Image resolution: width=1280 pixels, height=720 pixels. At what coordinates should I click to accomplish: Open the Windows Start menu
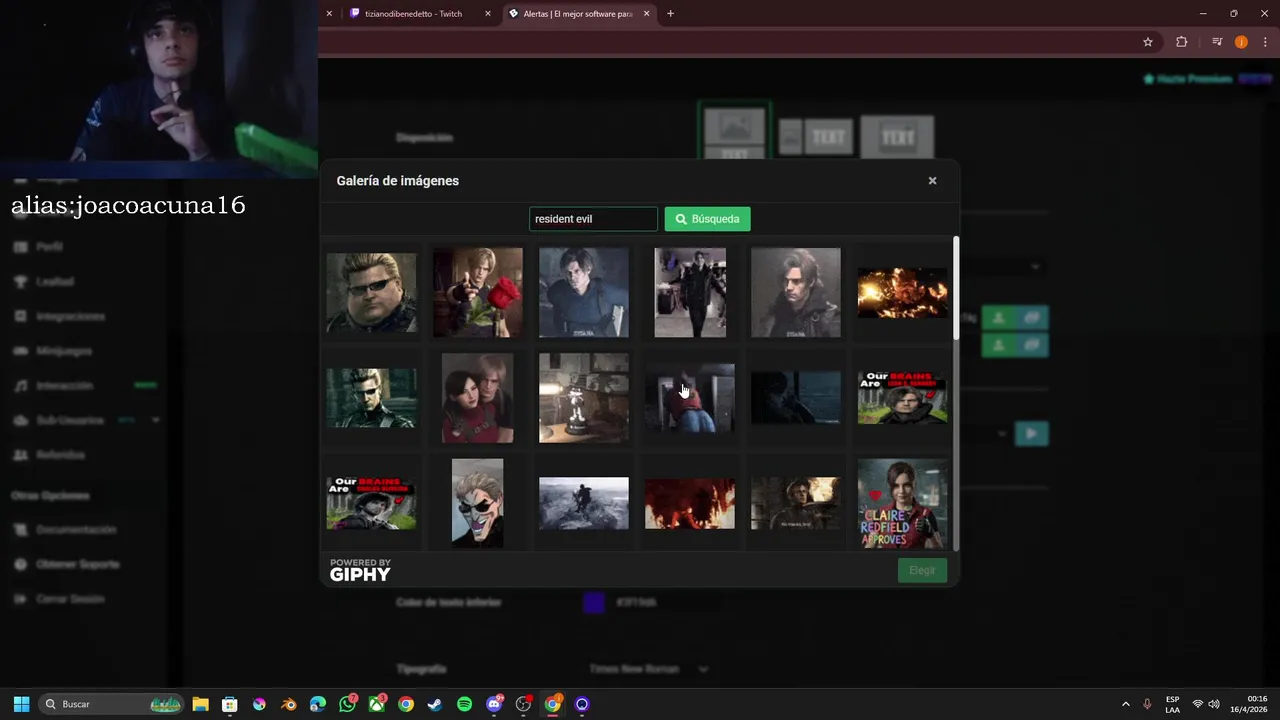(21, 704)
